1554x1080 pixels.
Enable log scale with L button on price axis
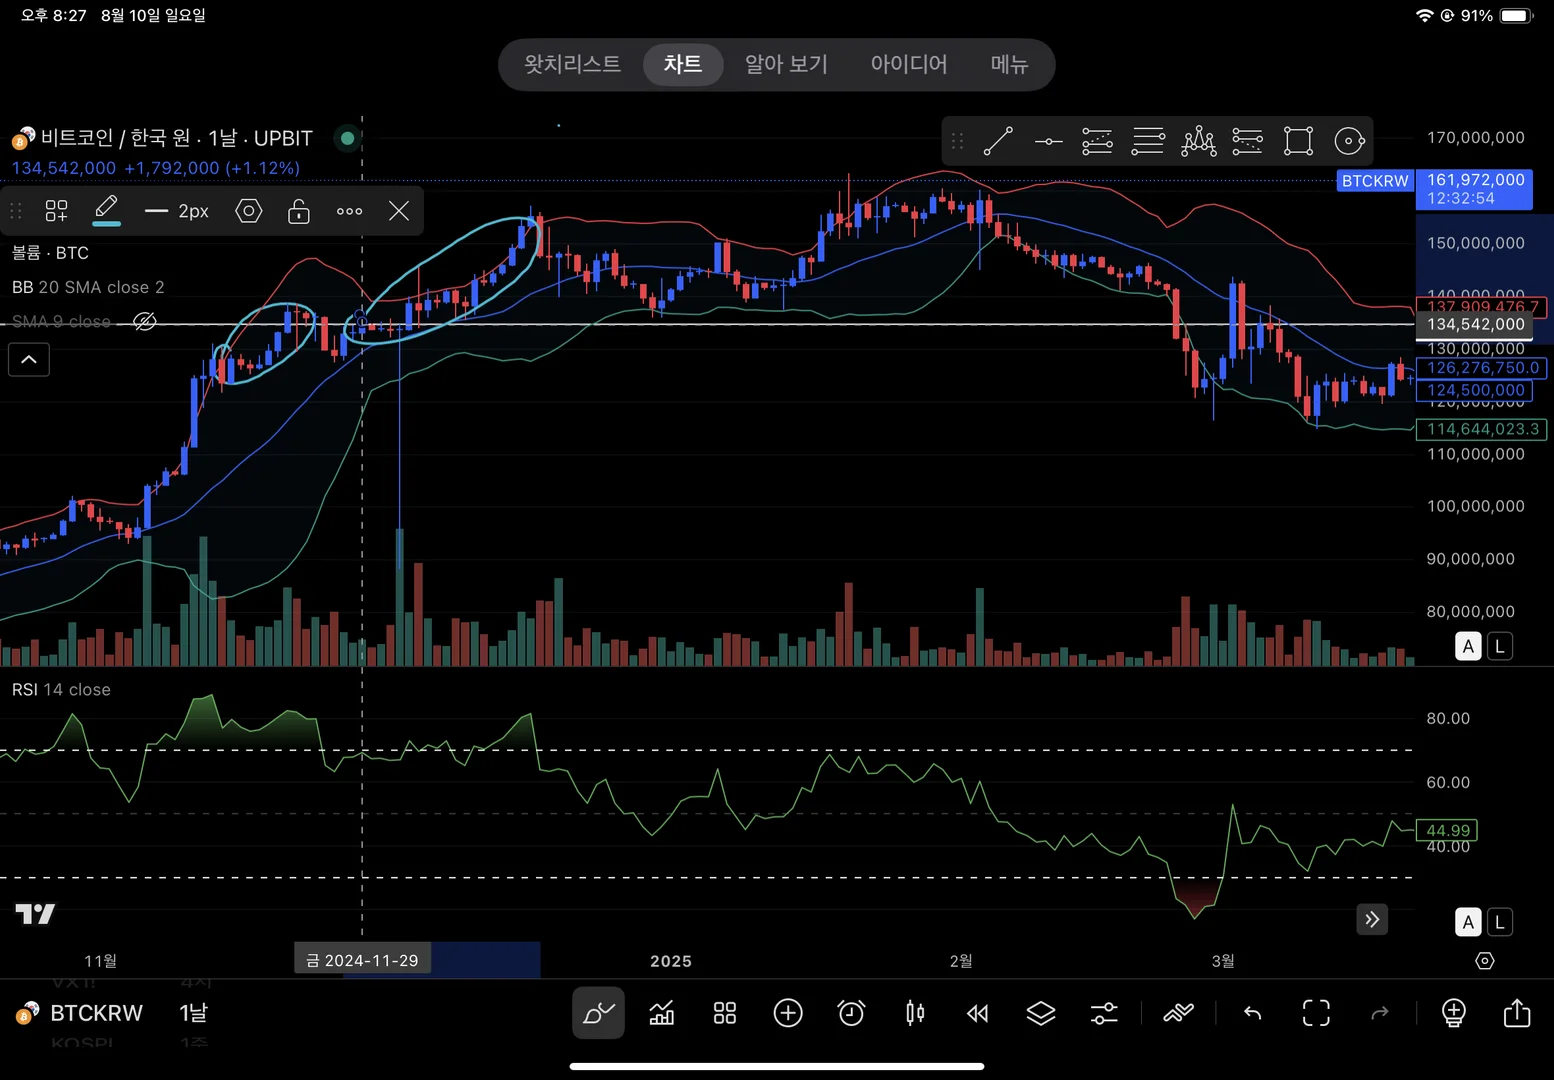[1499, 646]
